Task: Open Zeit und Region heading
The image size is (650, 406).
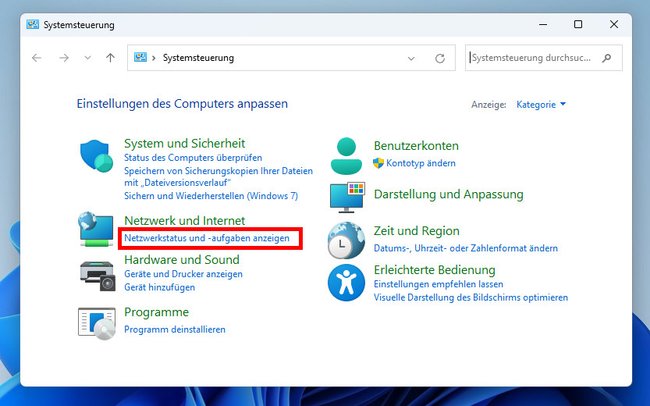Action: [417, 231]
